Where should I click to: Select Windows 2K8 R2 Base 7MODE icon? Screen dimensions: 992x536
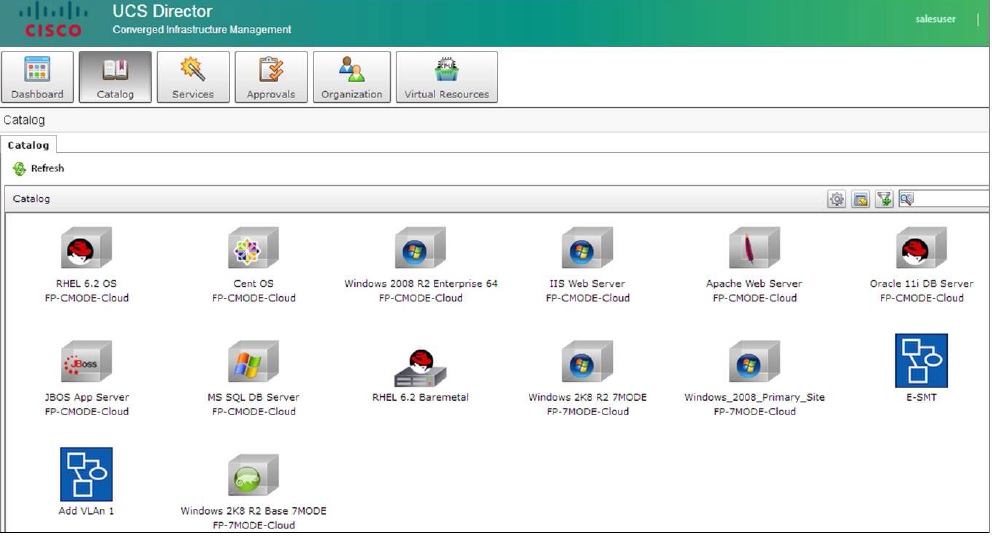253,475
